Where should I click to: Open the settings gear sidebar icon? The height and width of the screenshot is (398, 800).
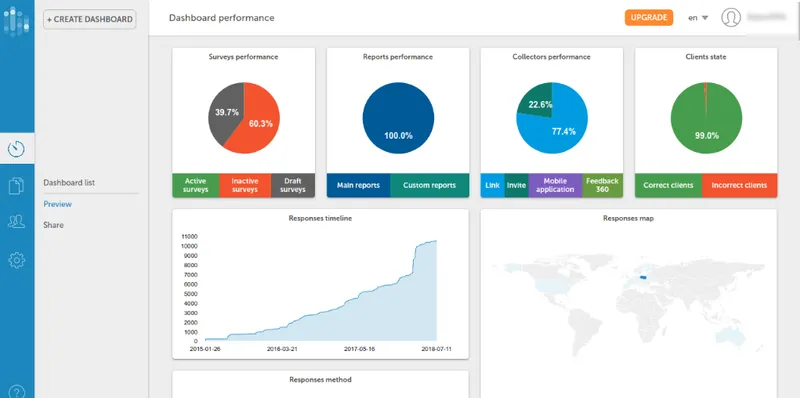(x=16, y=260)
